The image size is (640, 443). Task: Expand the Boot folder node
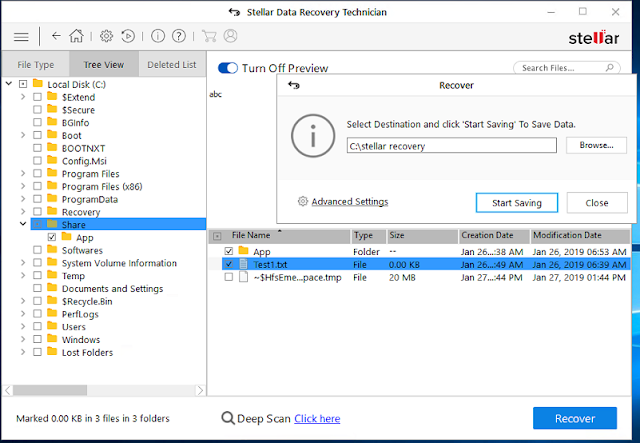coord(23,135)
